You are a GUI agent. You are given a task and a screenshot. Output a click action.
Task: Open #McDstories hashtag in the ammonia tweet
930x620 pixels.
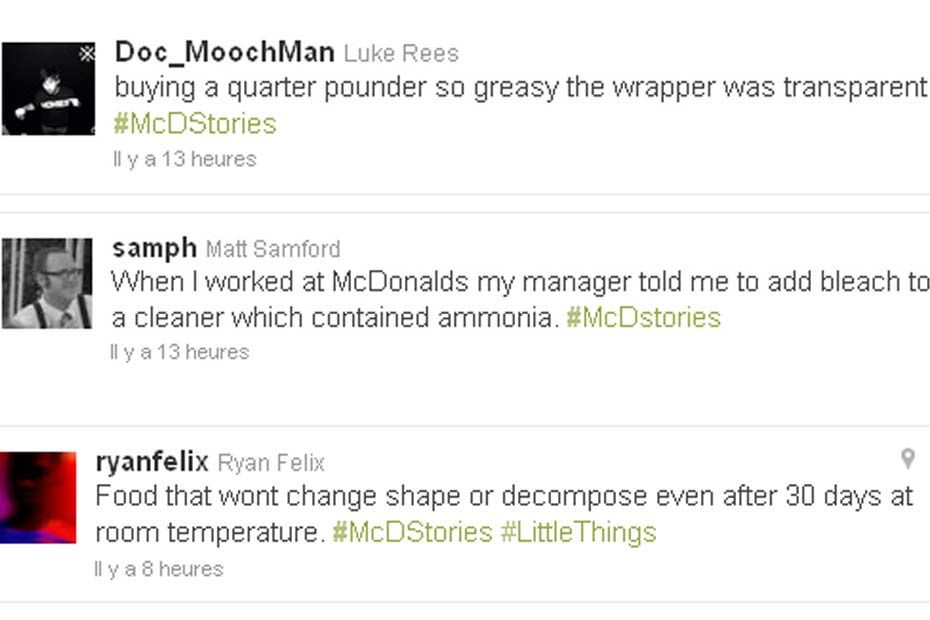click(x=643, y=318)
